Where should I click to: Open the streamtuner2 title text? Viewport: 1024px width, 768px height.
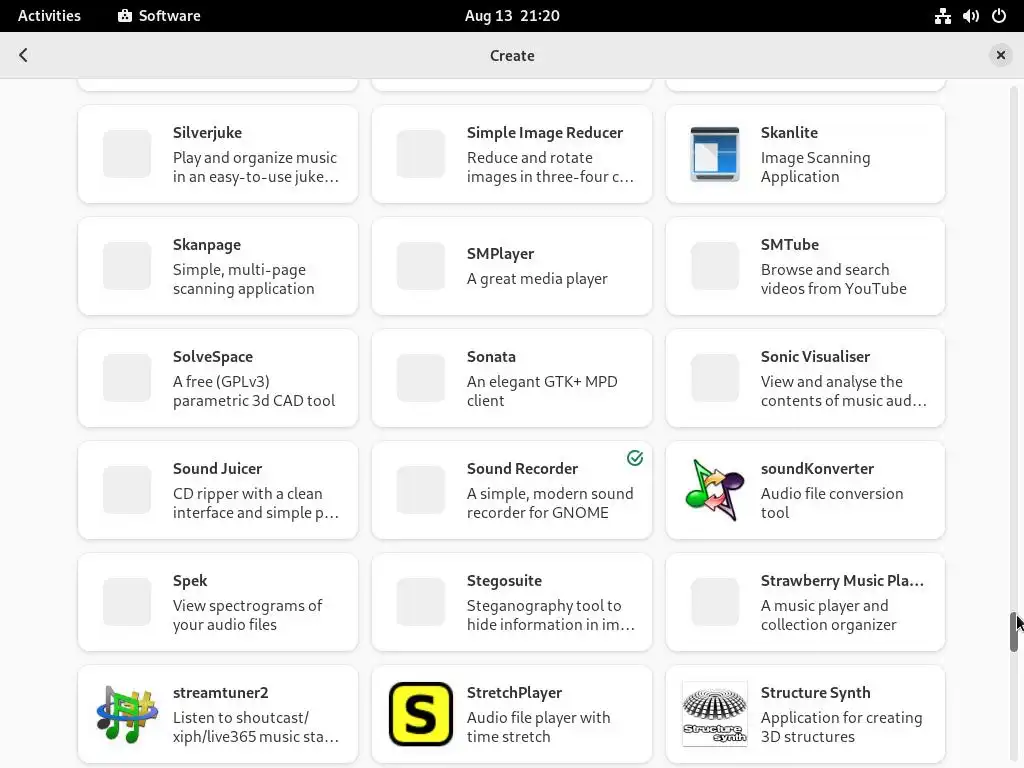coord(220,693)
